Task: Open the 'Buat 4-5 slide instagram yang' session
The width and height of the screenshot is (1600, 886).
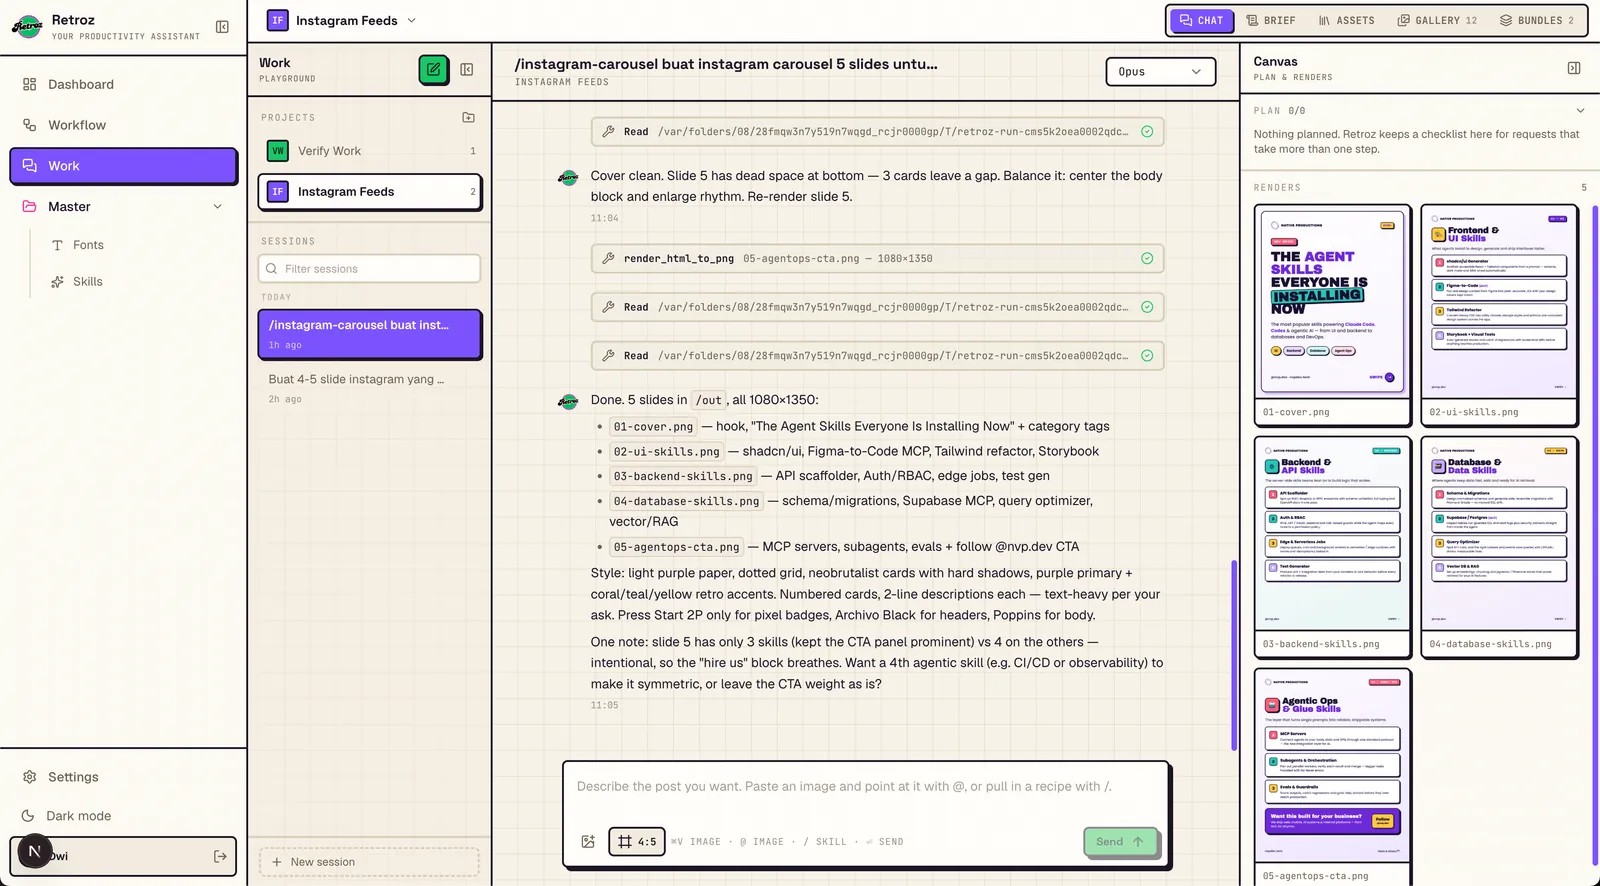Action: [370, 388]
